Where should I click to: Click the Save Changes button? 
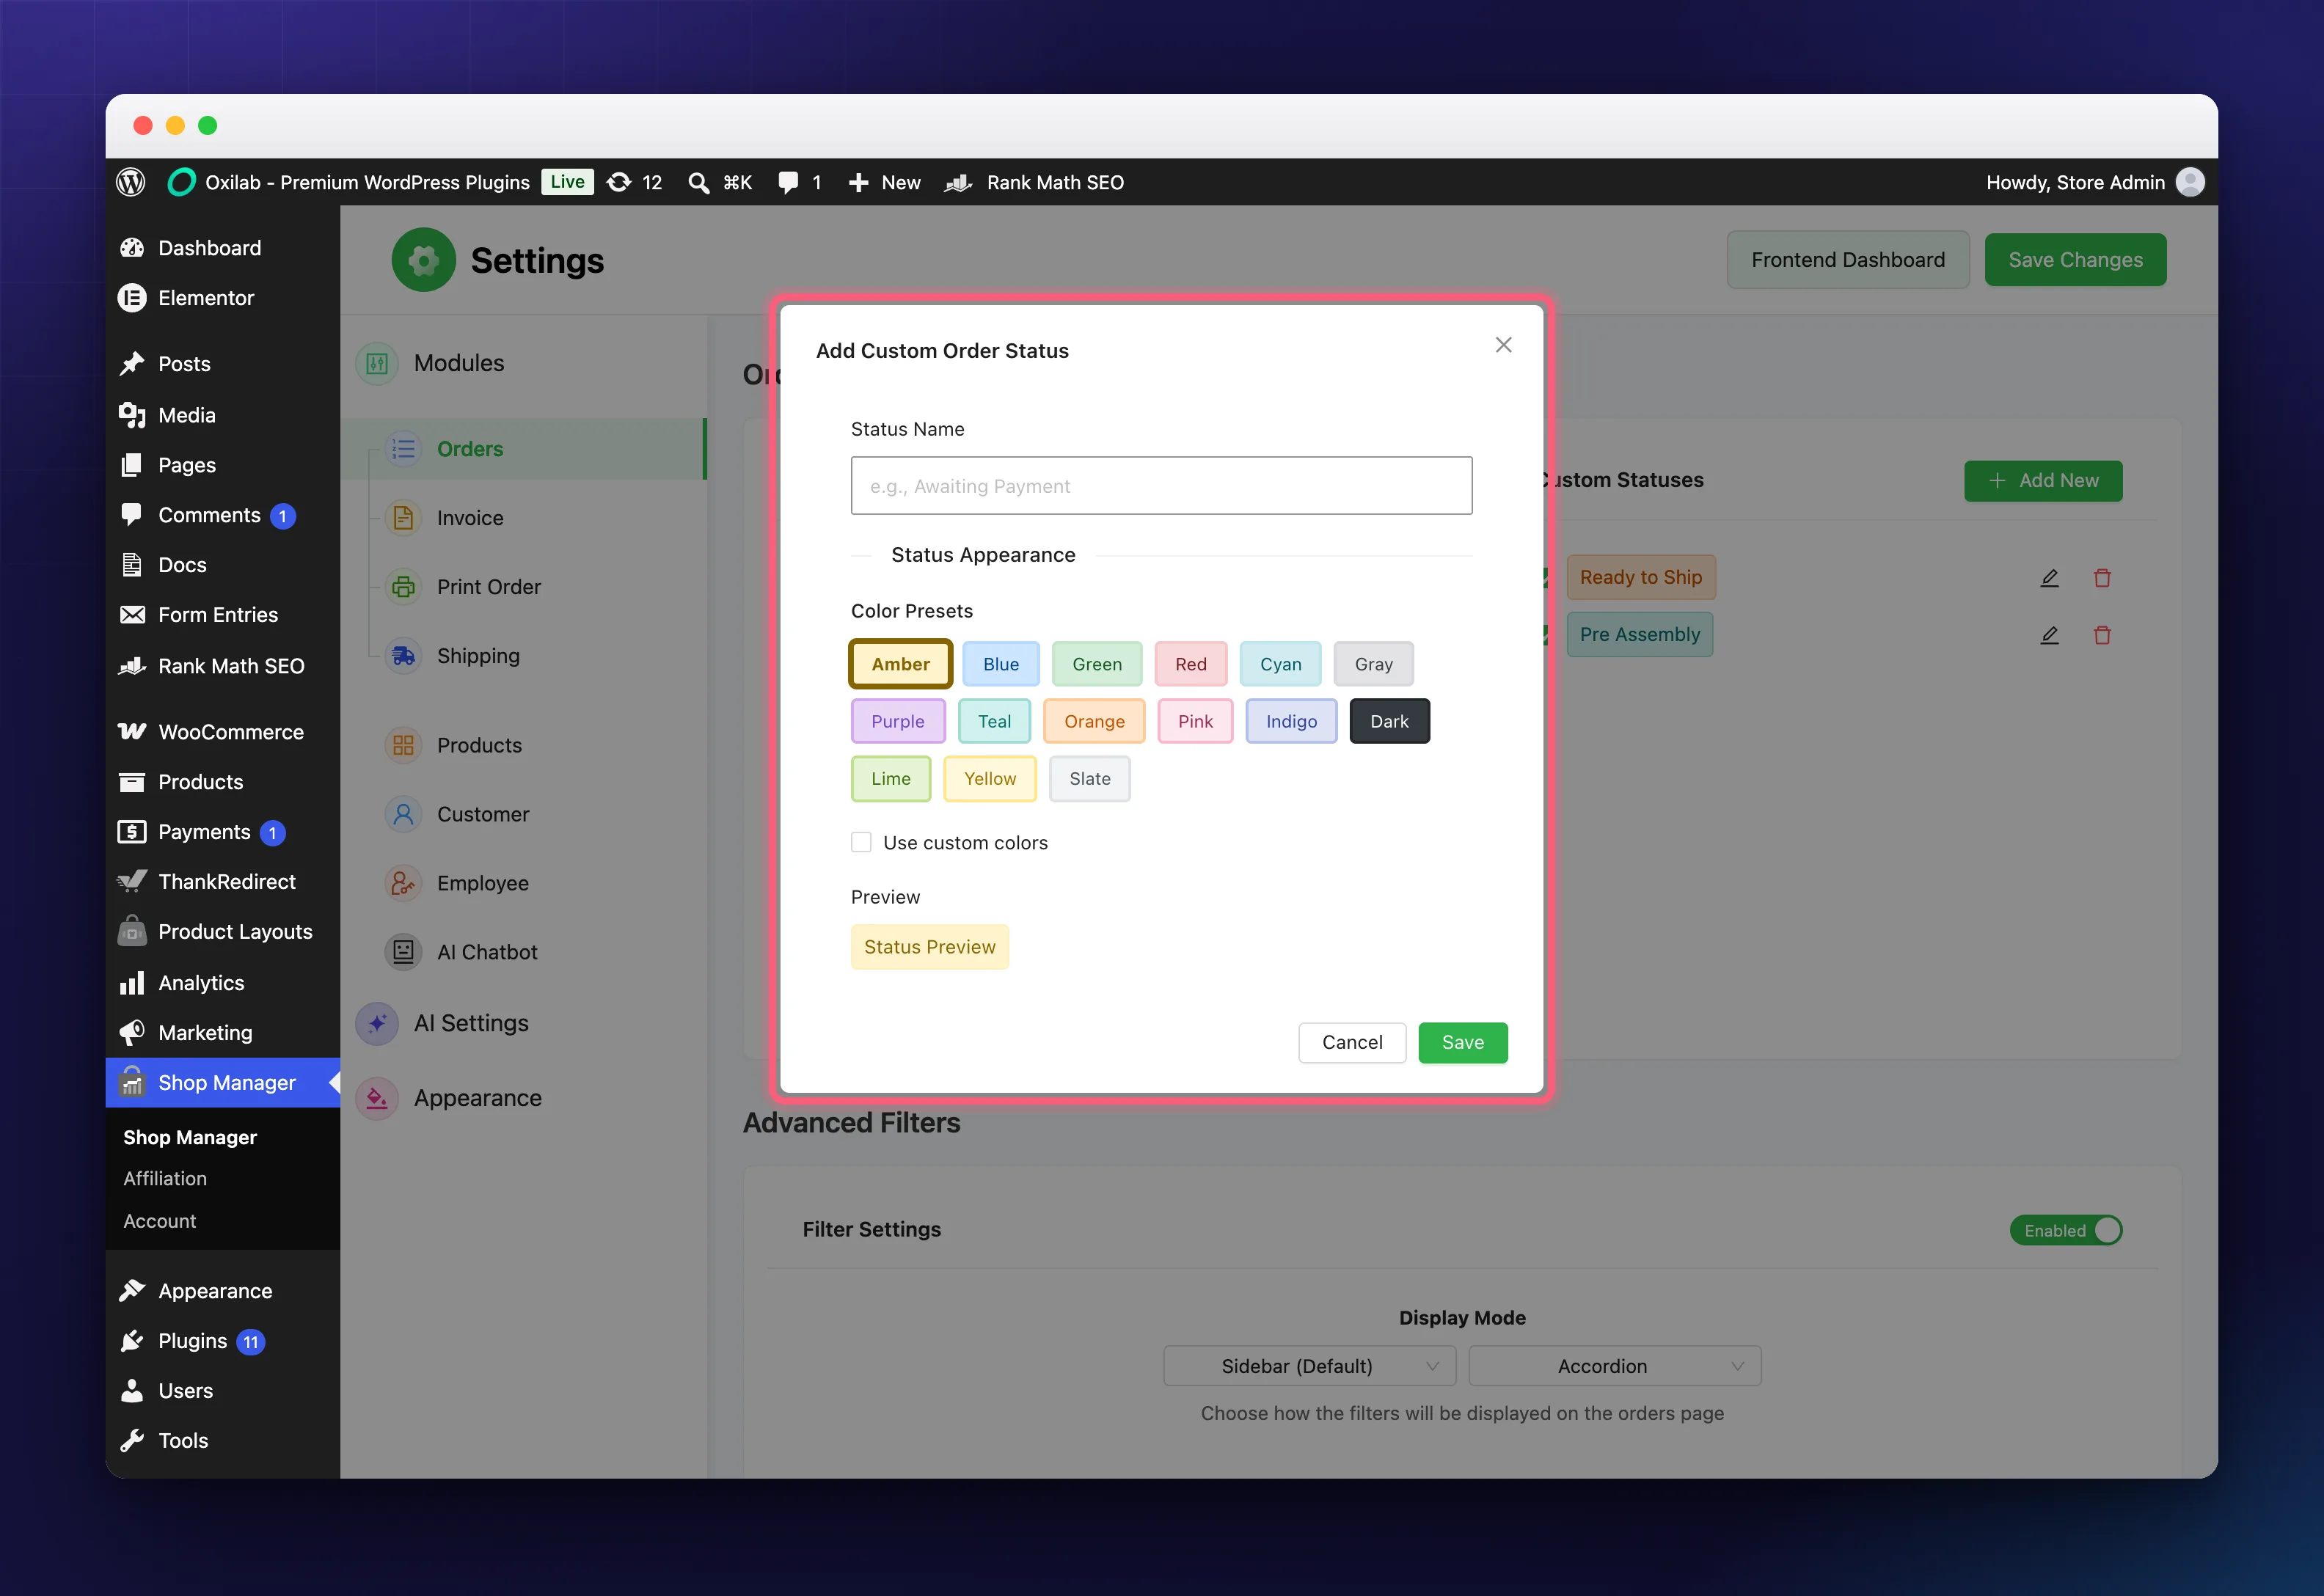[x=2075, y=260]
